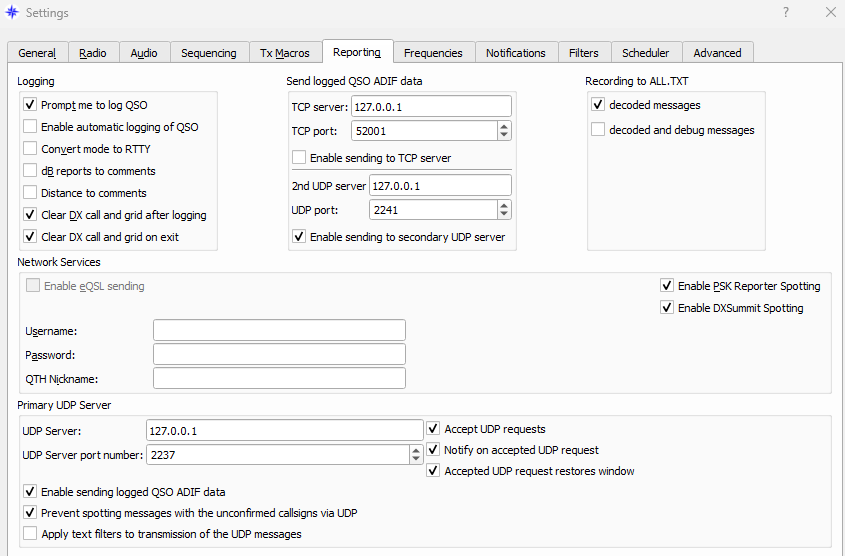Decrease secondary UDP port with down arrow

[x=504, y=214]
